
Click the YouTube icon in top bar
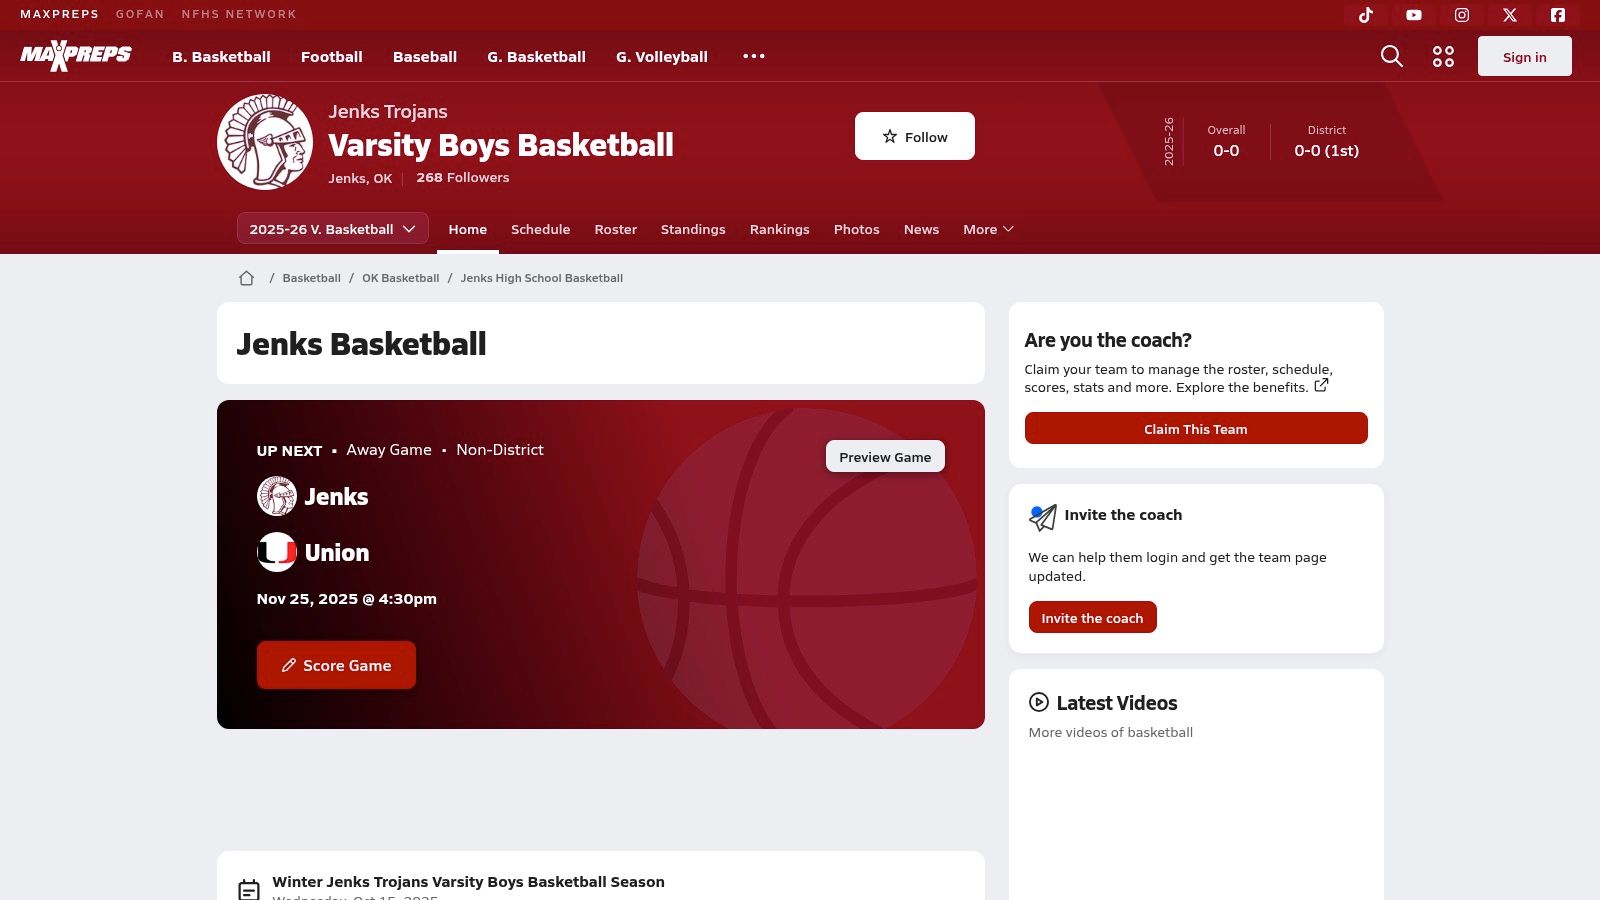(1413, 15)
